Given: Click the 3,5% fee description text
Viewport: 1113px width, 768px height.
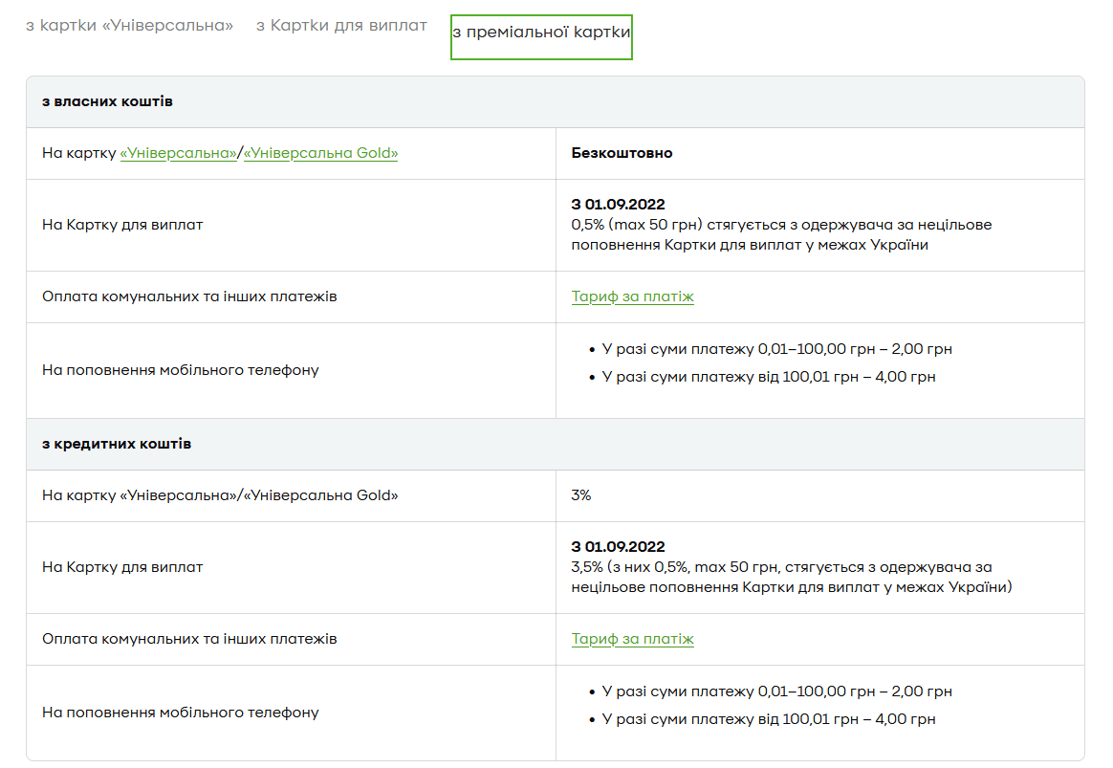Looking at the screenshot, I should point(790,577).
